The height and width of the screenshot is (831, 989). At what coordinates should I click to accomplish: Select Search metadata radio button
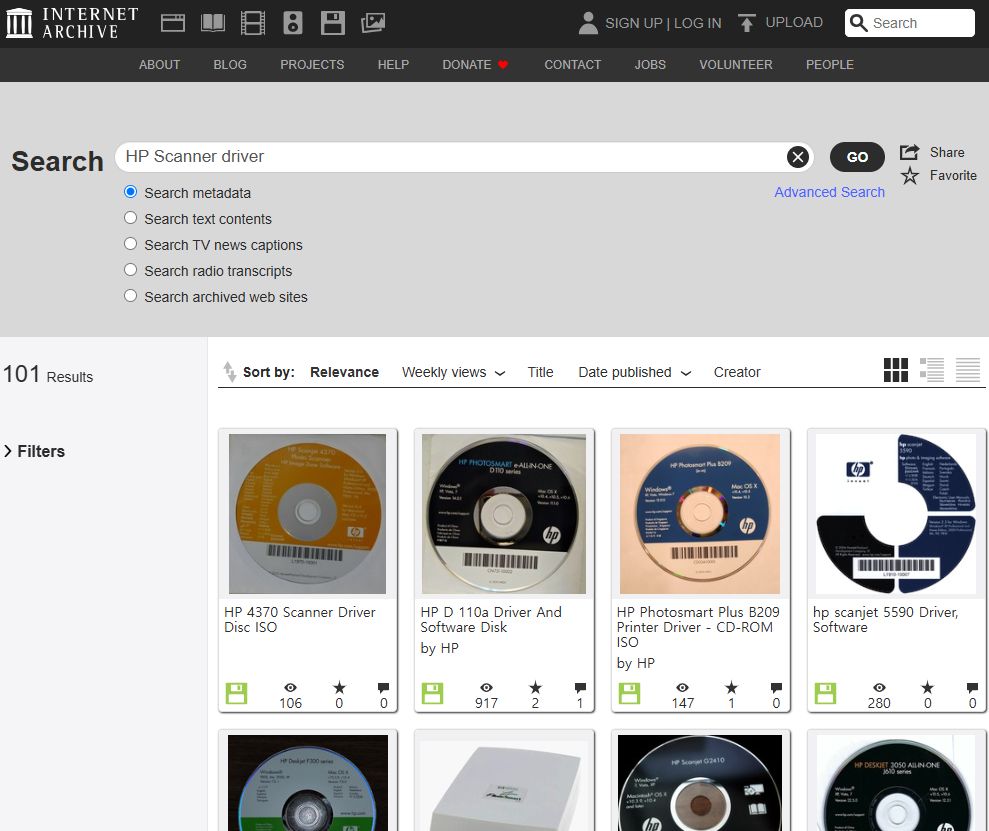coord(131,192)
